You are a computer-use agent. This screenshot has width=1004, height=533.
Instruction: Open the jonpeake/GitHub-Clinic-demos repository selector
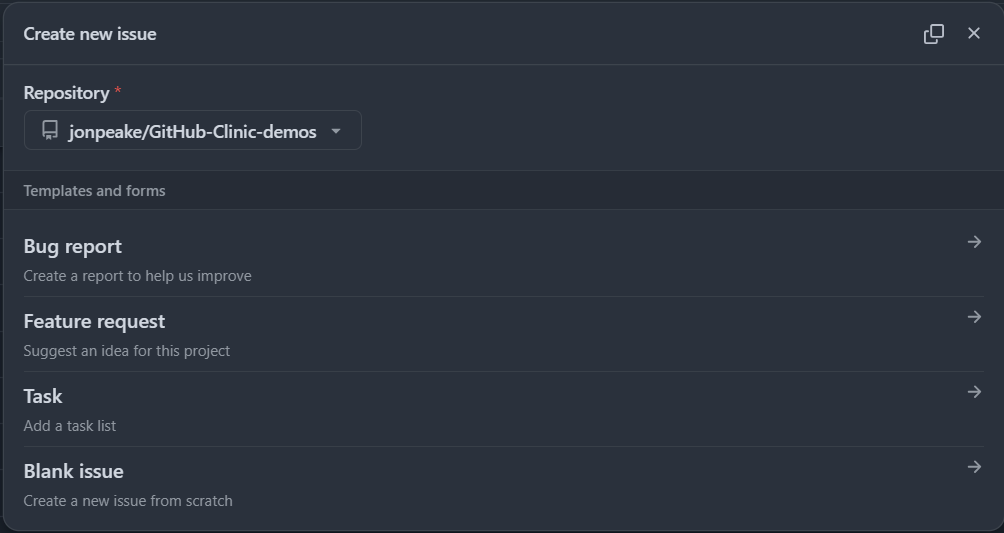[x=193, y=130]
